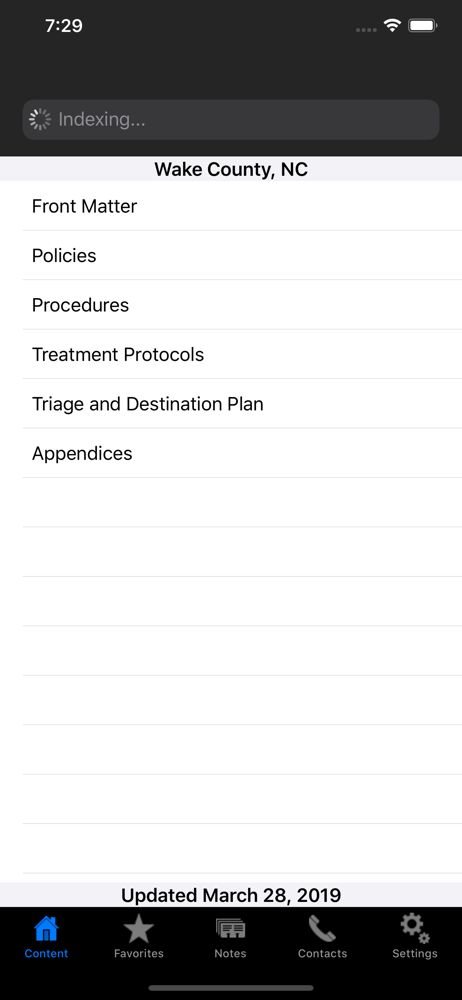Open Triage and Destination Plan
The height and width of the screenshot is (1000, 462).
click(x=242, y=404)
